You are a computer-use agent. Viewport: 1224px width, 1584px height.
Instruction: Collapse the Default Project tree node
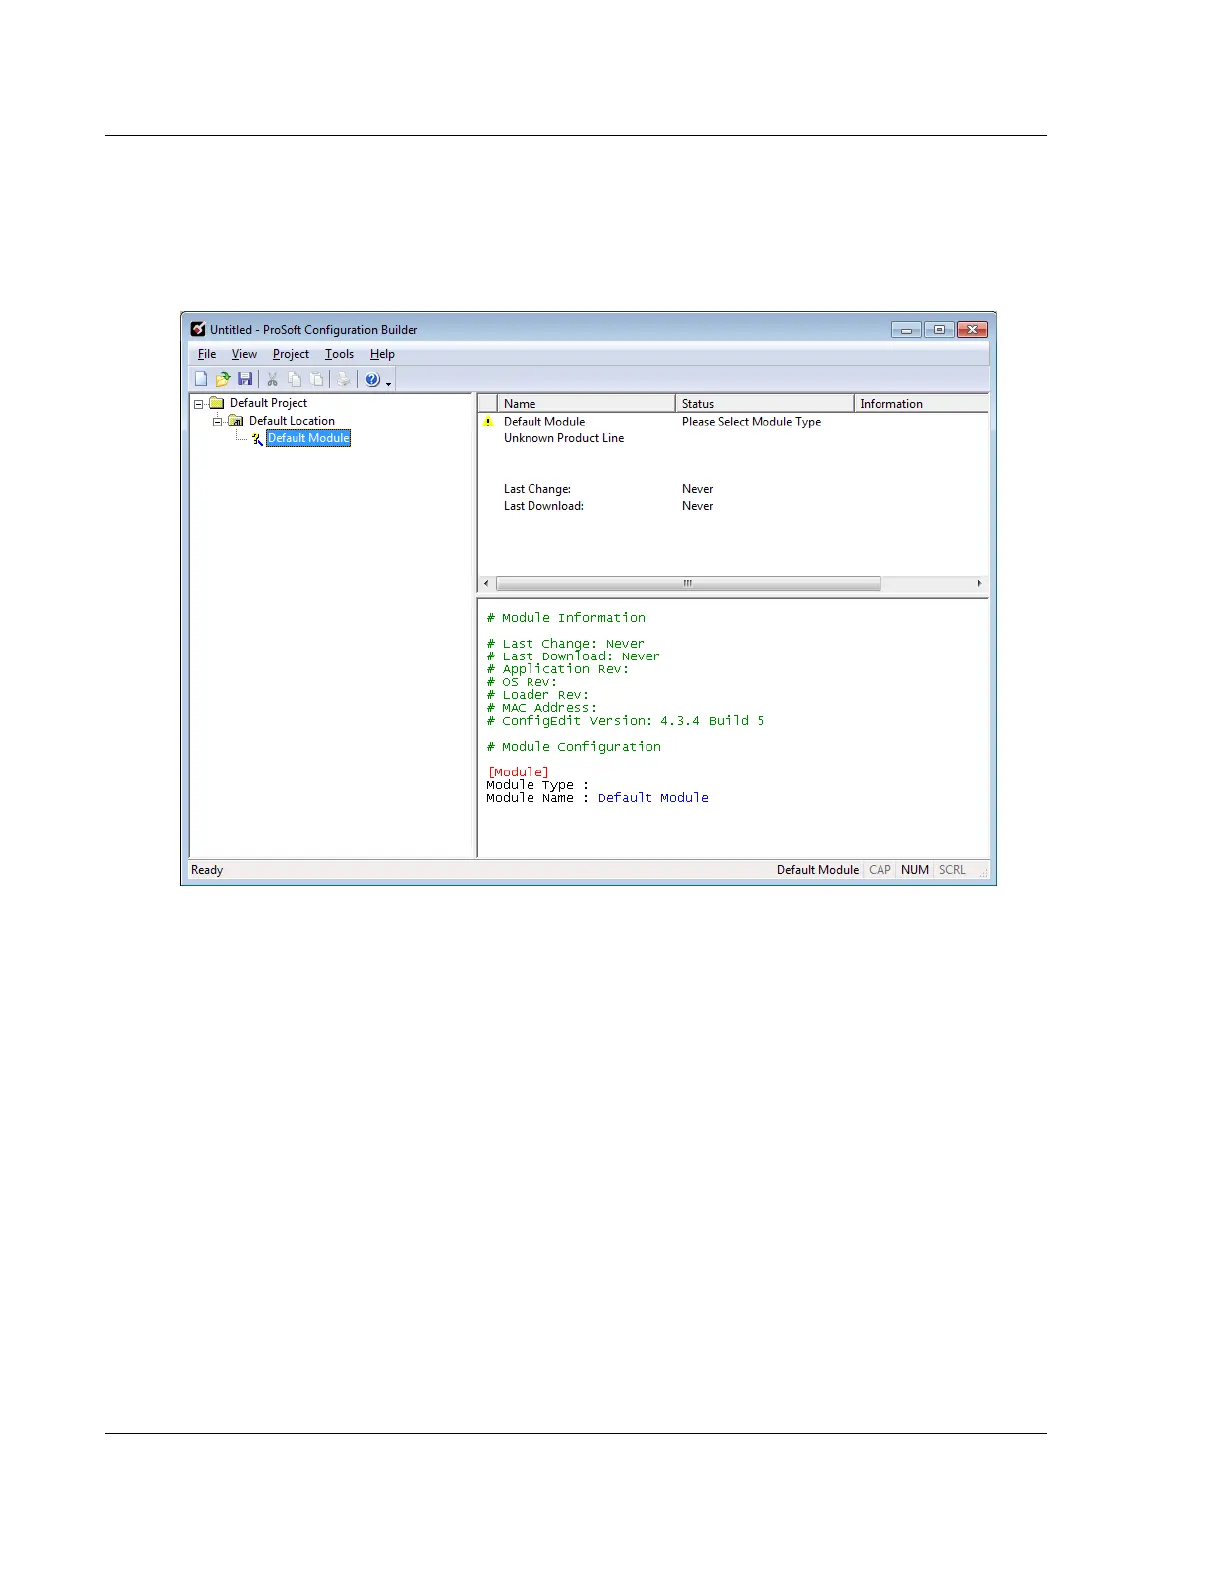[x=199, y=404]
